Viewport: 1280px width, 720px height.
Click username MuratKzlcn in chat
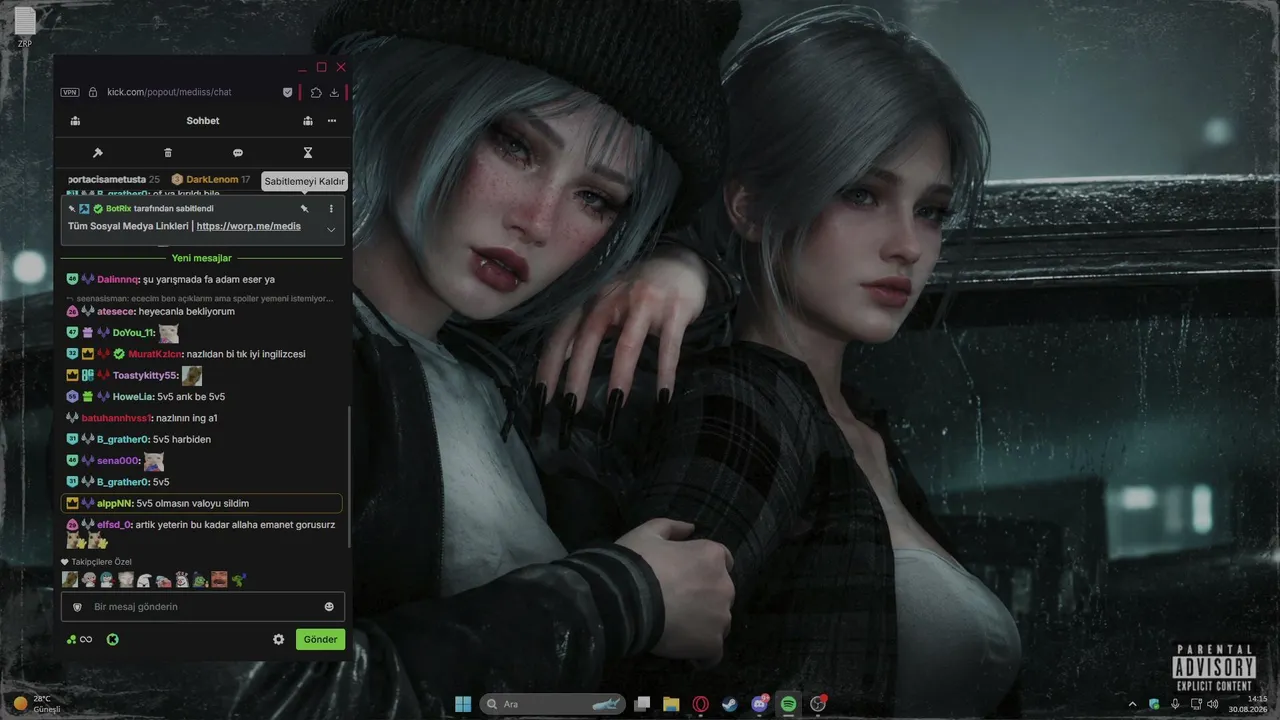coord(155,354)
